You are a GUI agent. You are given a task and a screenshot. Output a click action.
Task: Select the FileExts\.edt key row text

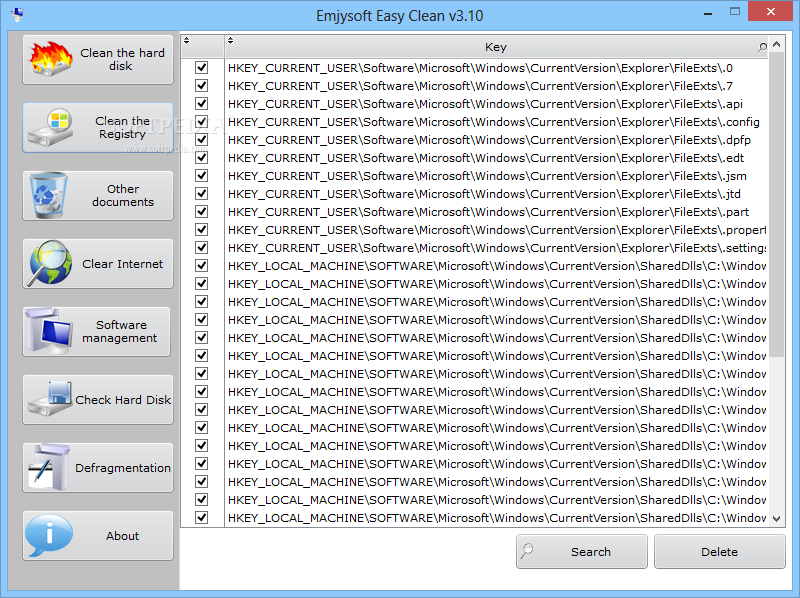pos(486,158)
